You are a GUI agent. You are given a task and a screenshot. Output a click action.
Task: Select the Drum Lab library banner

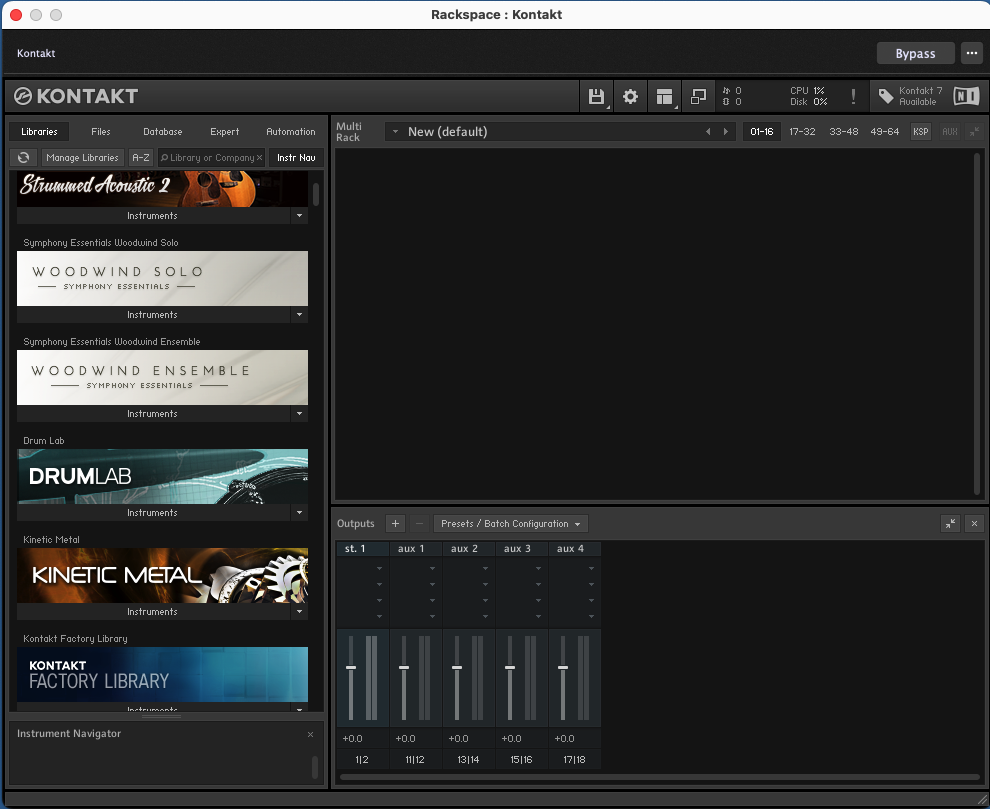[x=162, y=476]
